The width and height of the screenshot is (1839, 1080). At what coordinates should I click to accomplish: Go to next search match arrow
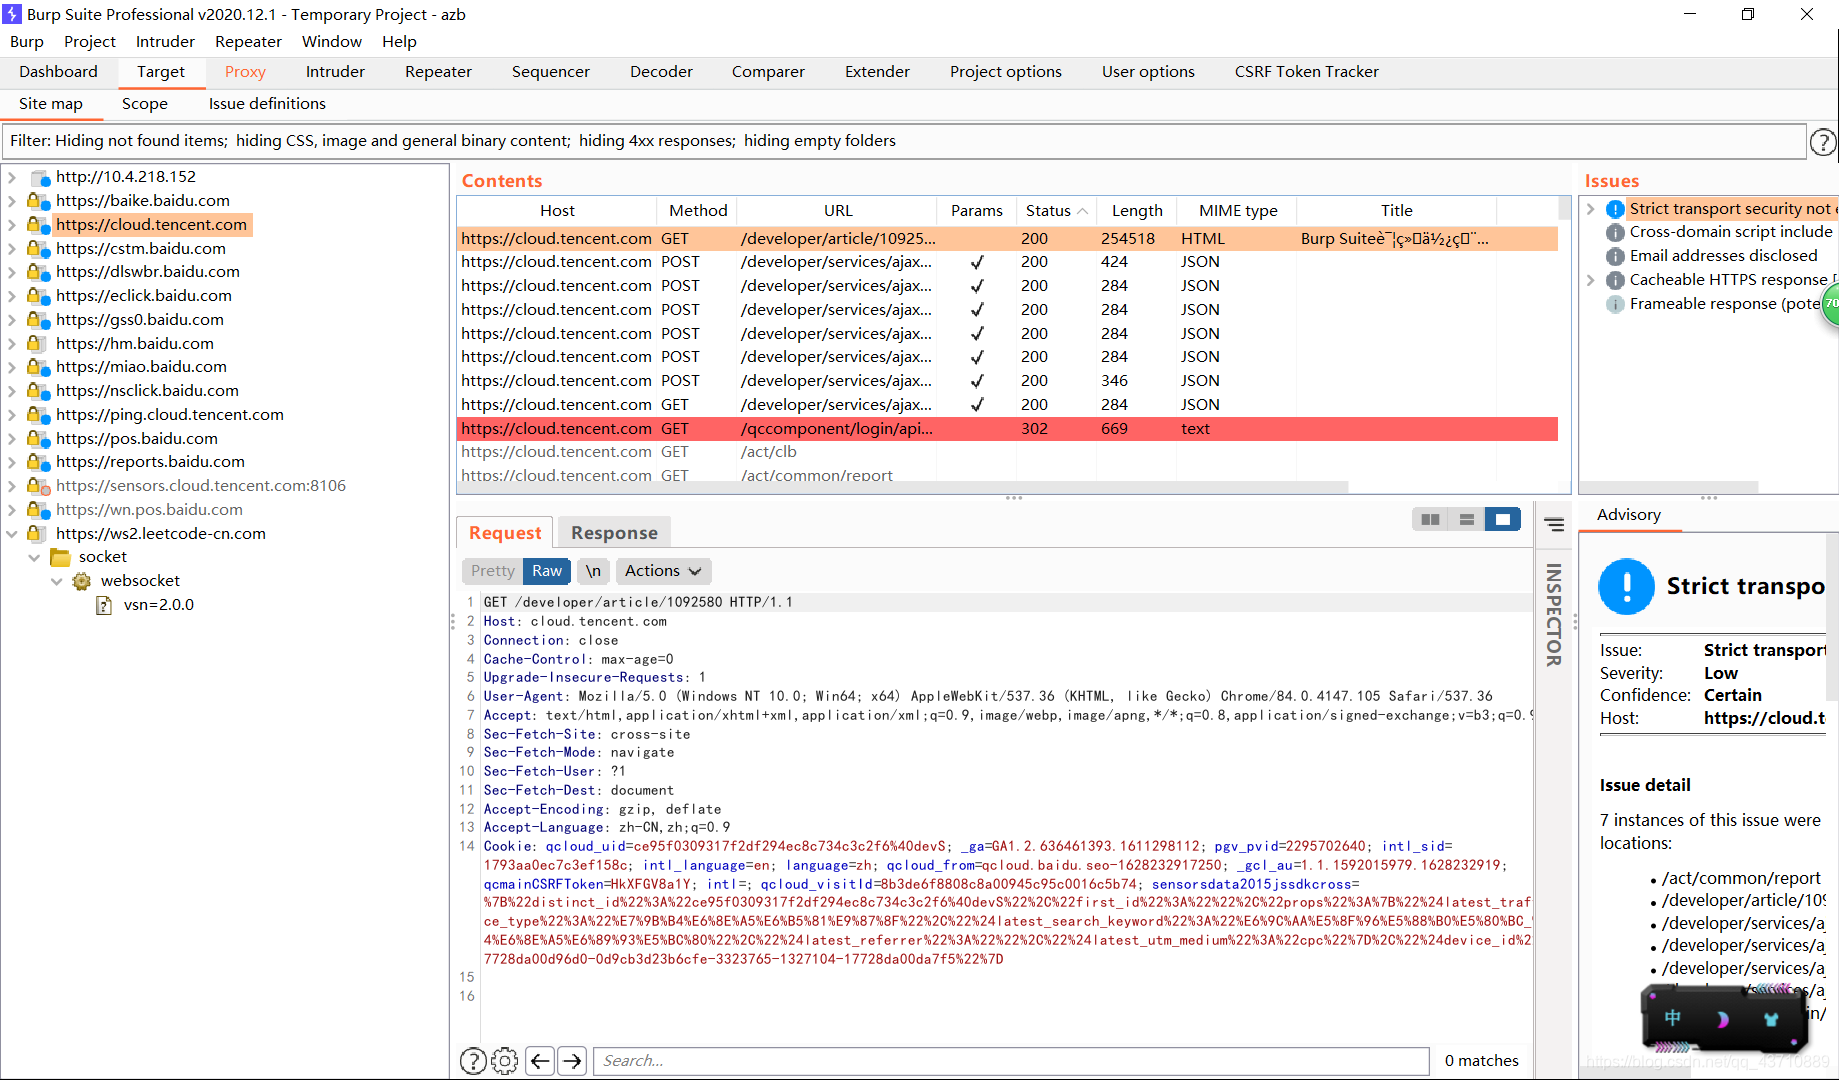pos(572,1061)
